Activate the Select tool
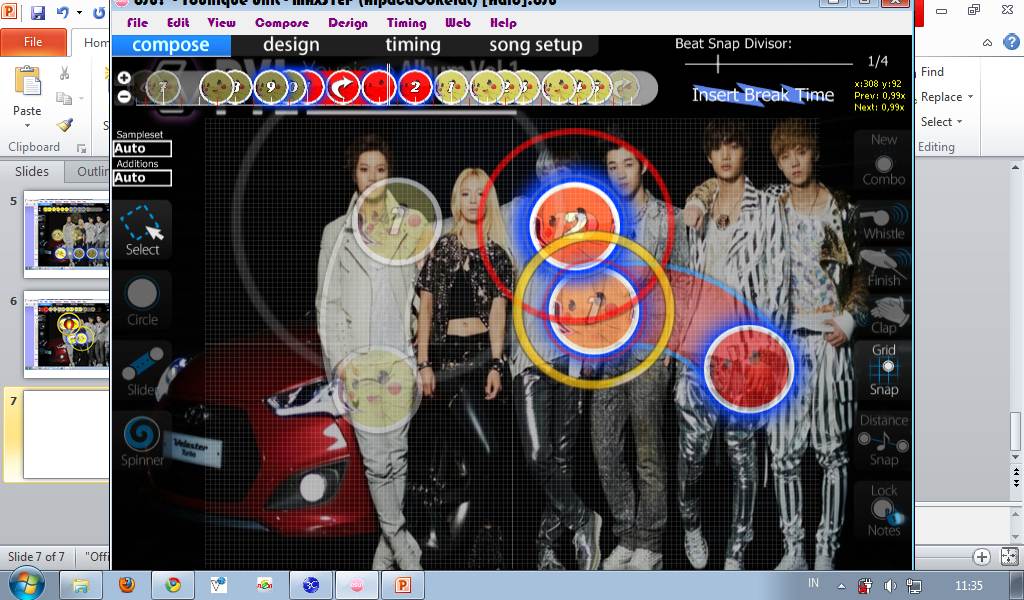Viewport: 1024px width, 600px height. (x=142, y=230)
